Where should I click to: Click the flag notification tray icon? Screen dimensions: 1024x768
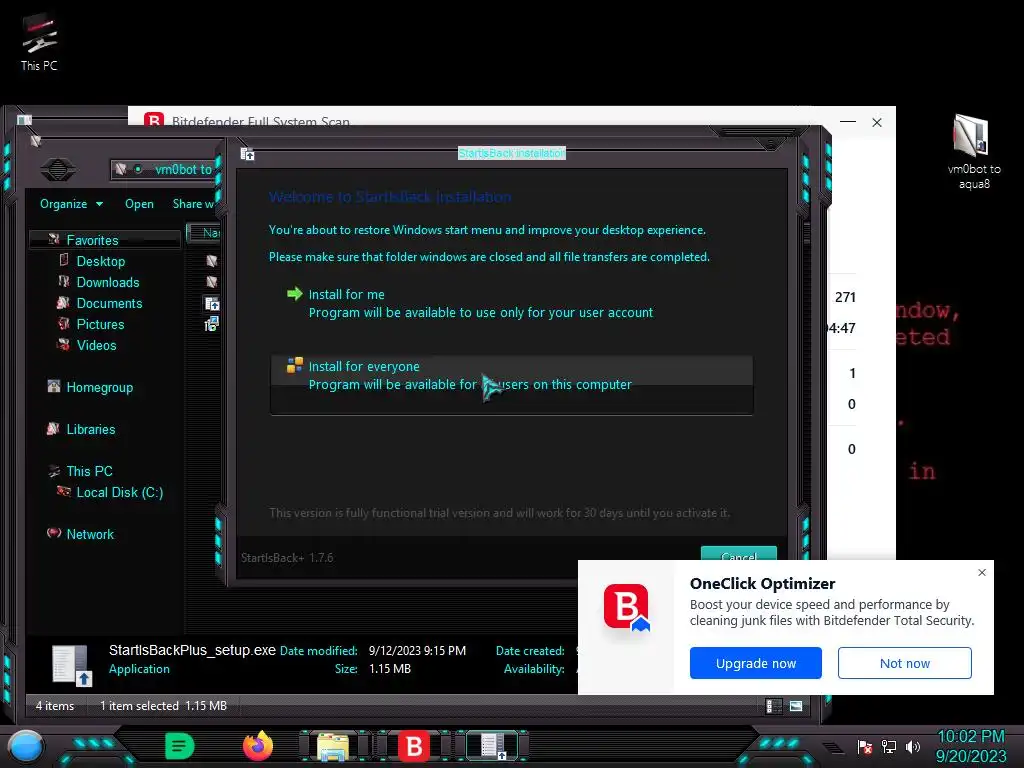pos(865,746)
